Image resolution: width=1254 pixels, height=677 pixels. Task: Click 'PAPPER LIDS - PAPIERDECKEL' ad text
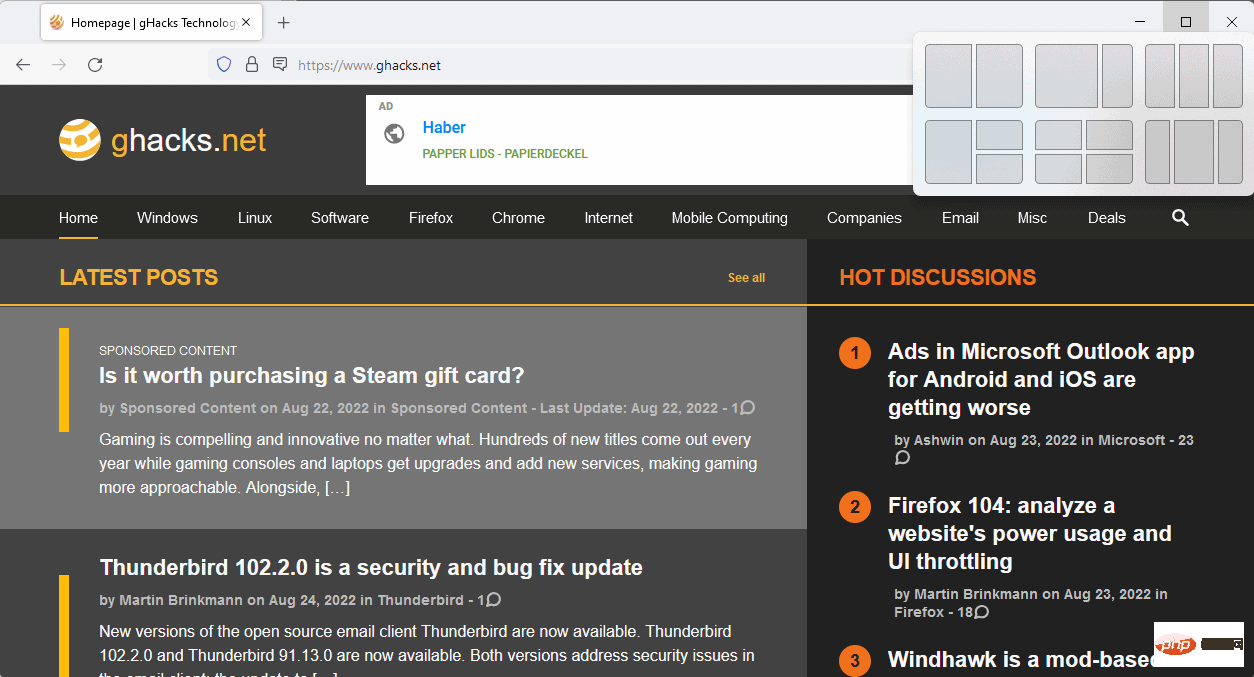(x=505, y=154)
